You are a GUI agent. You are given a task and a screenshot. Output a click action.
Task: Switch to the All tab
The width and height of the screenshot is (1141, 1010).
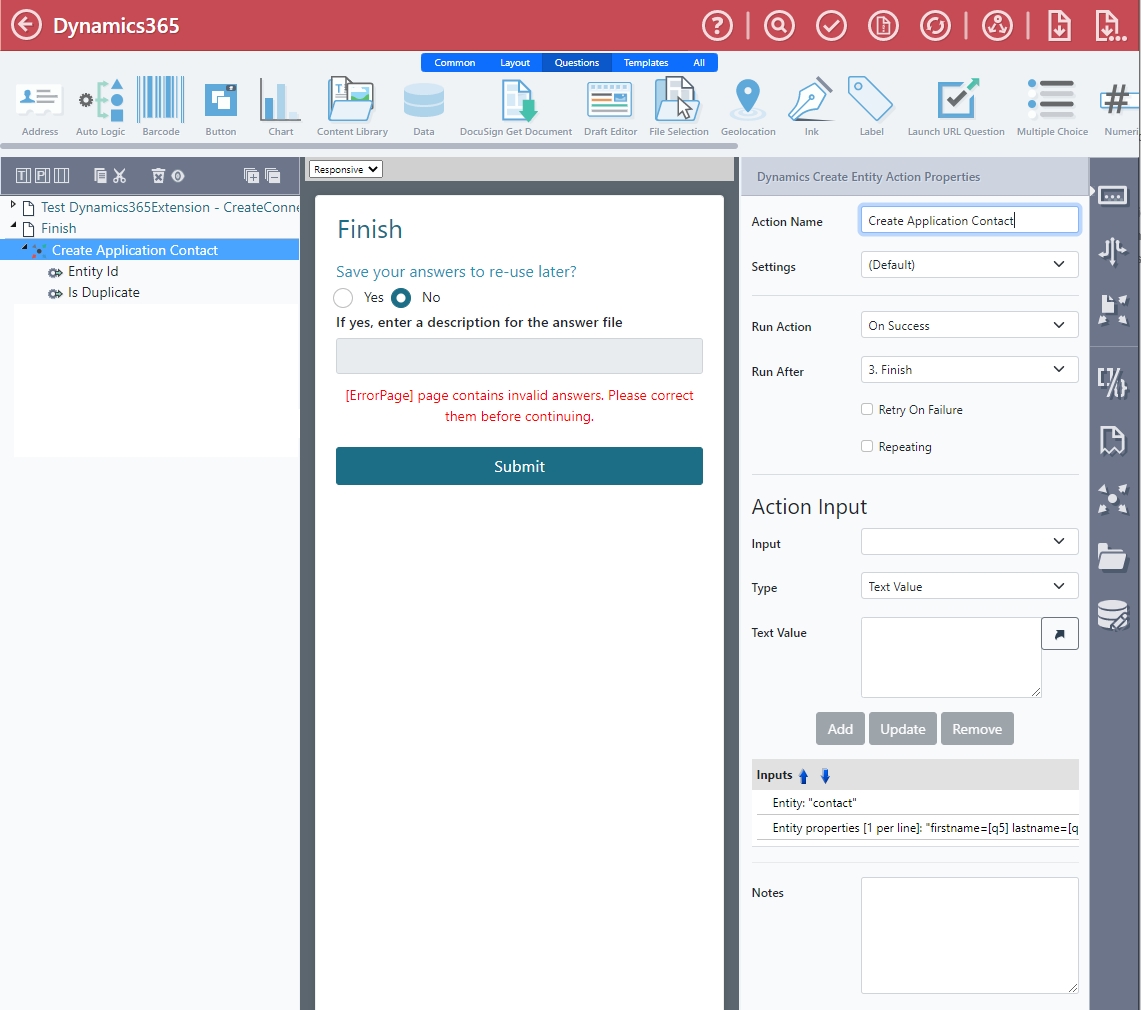tap(699, 63)
